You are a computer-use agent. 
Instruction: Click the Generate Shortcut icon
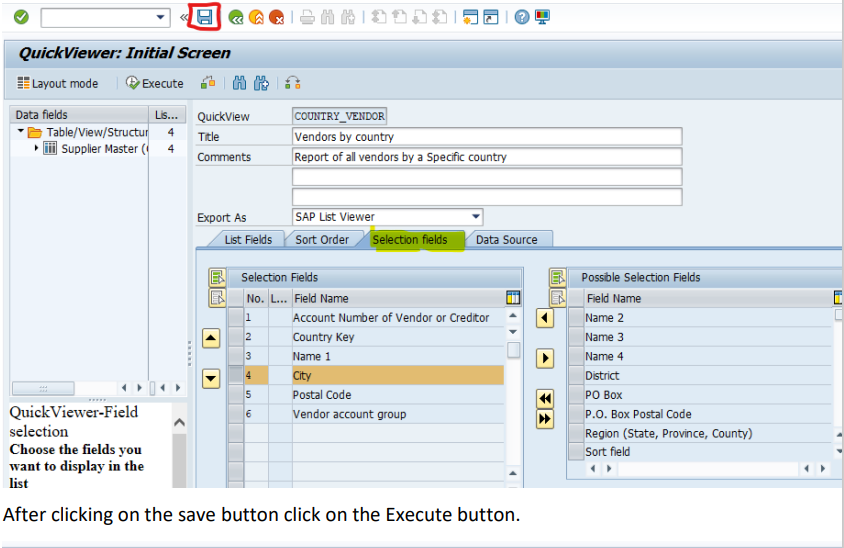[x=491, y=17]
